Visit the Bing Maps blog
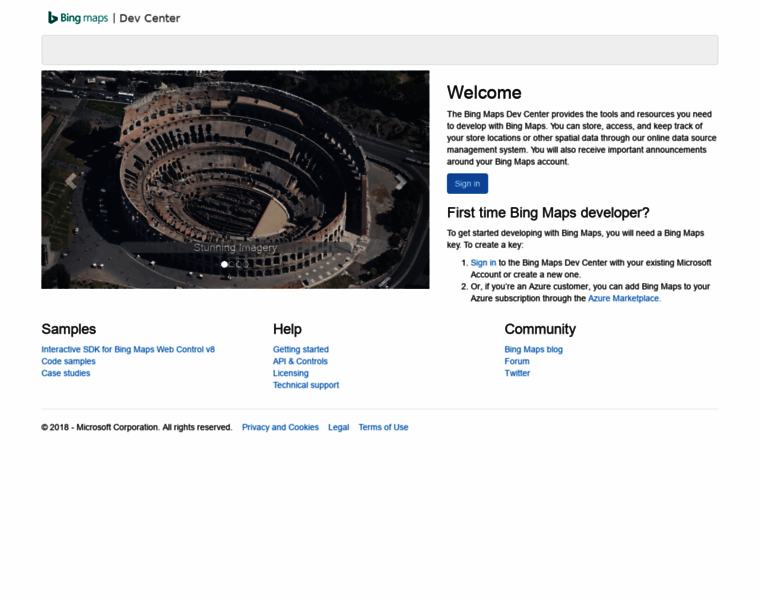 533,350
